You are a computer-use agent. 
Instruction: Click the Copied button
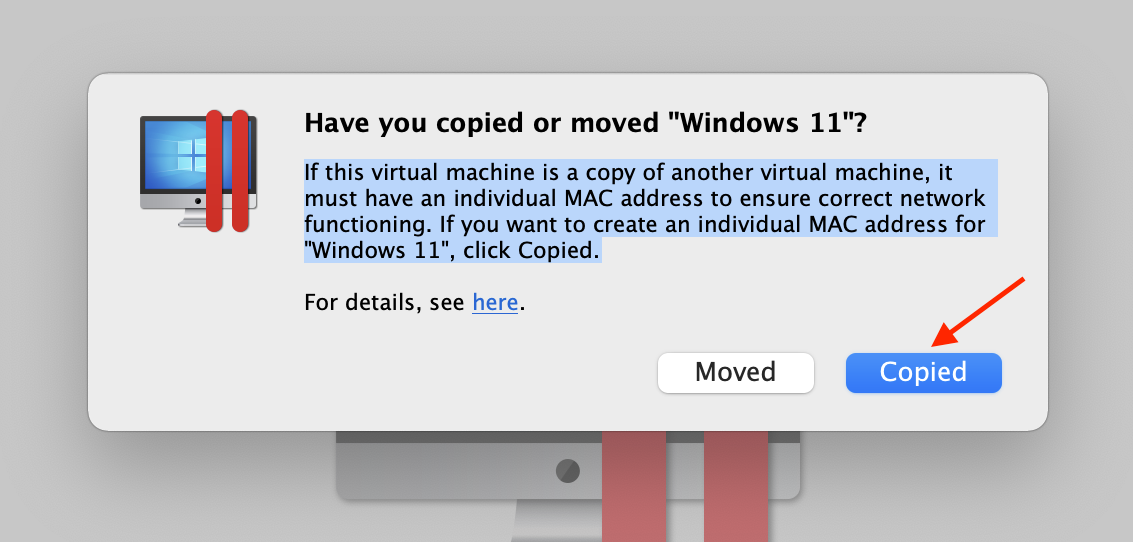(923, 373)
